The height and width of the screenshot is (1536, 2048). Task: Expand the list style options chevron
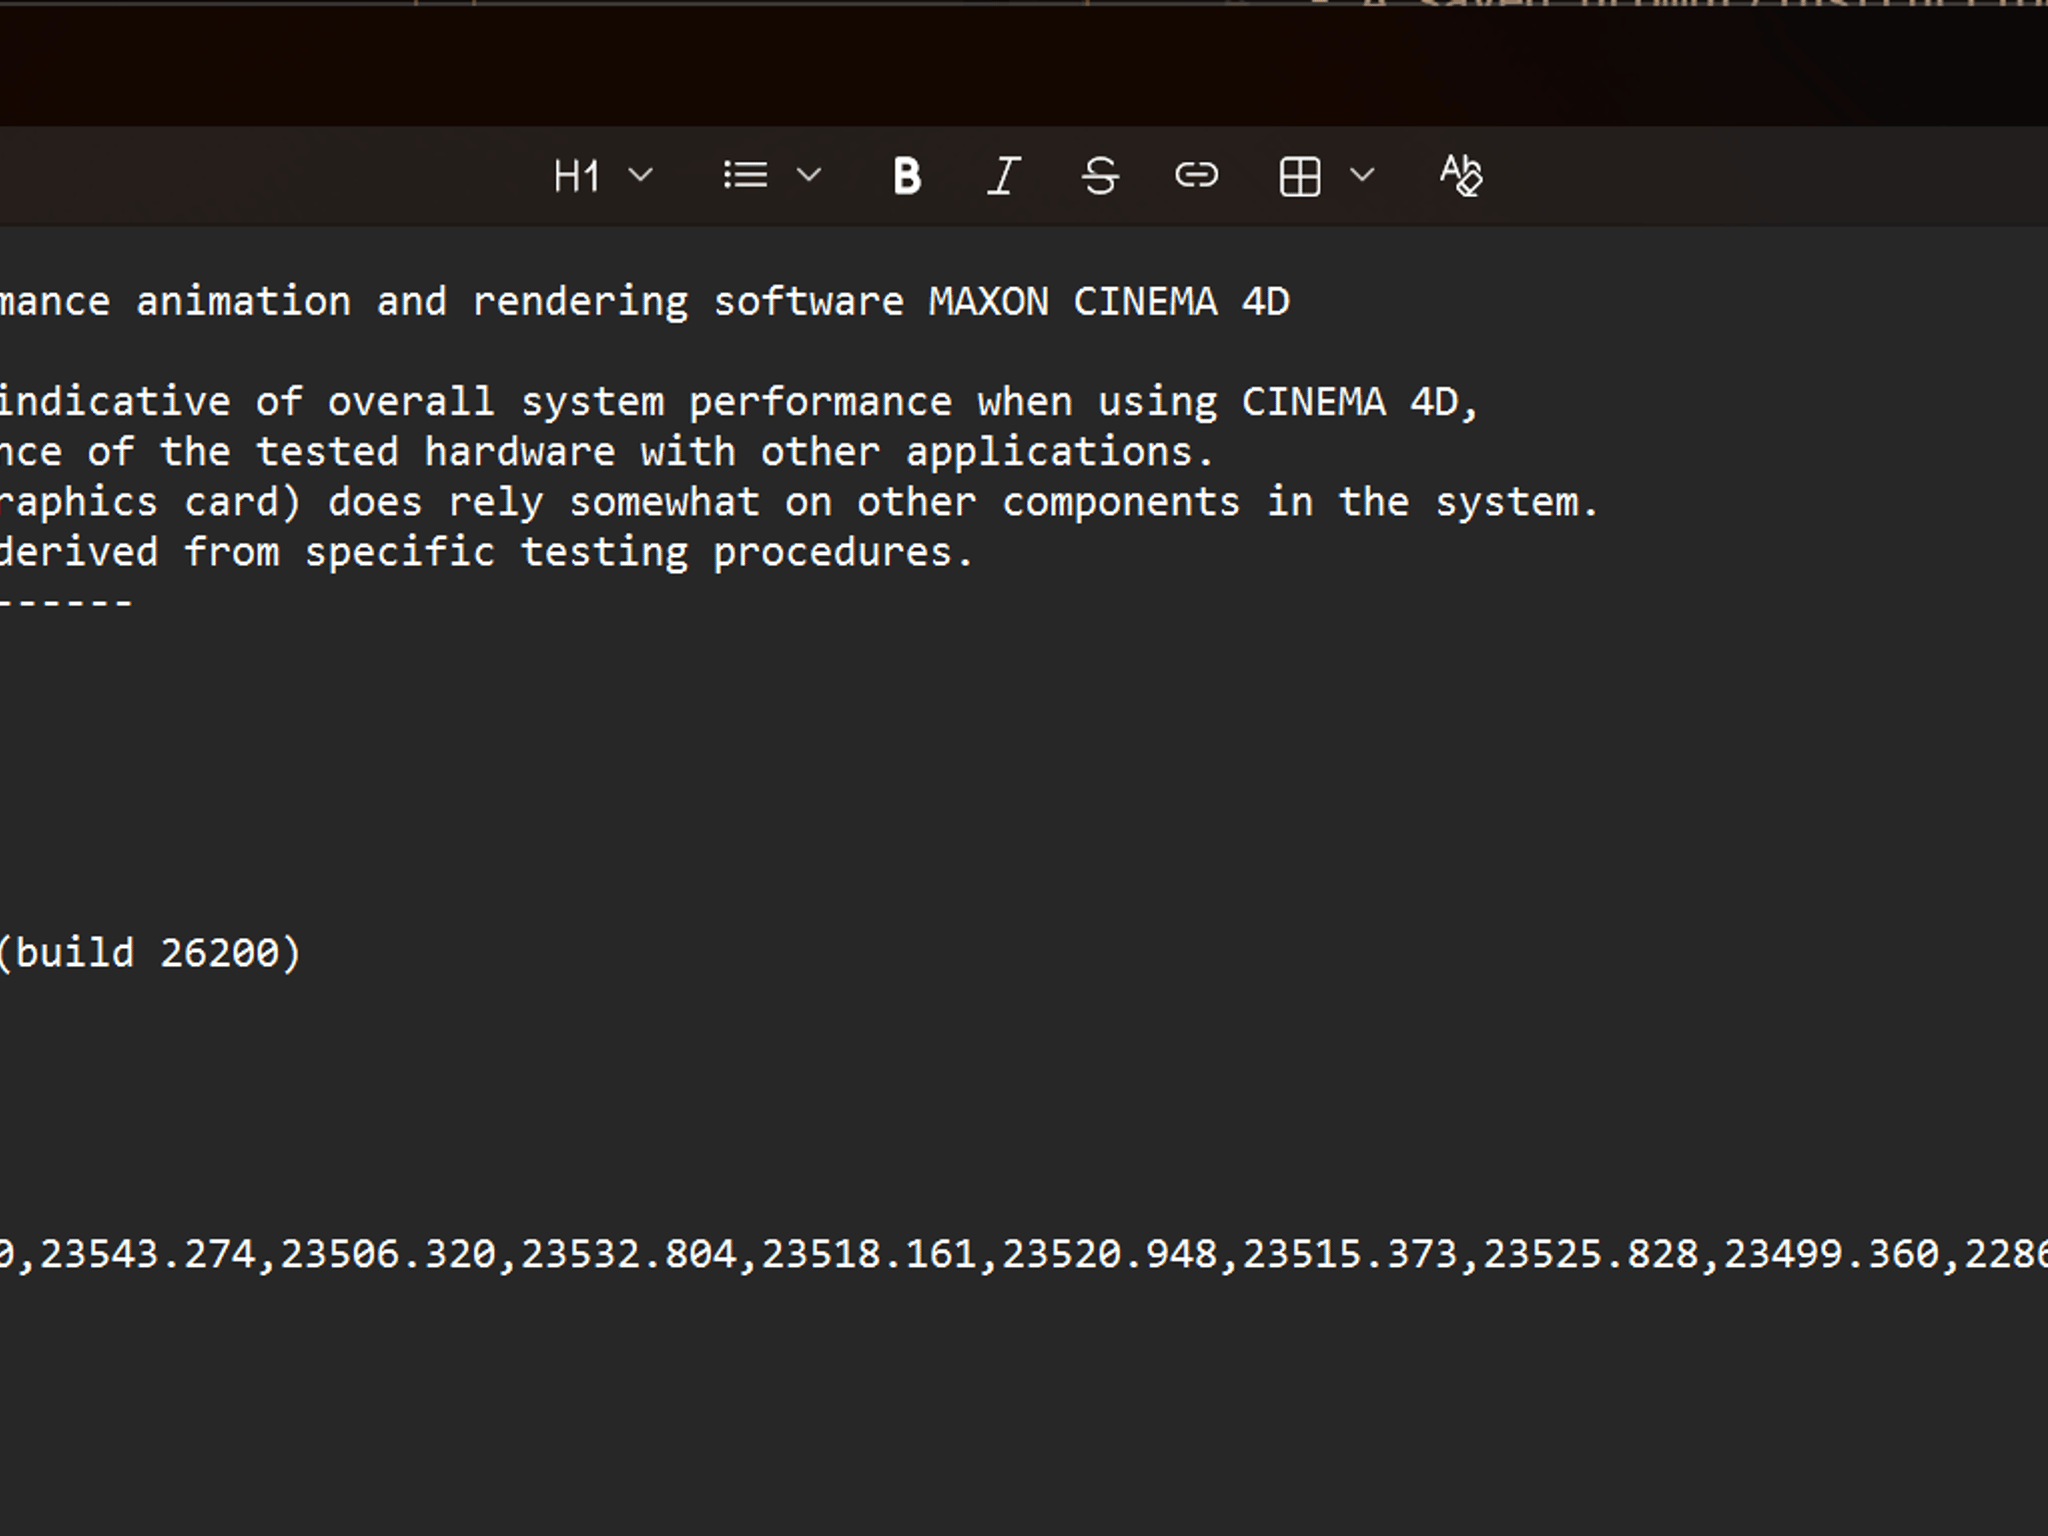pyautogui.click(x=809, y=176)
